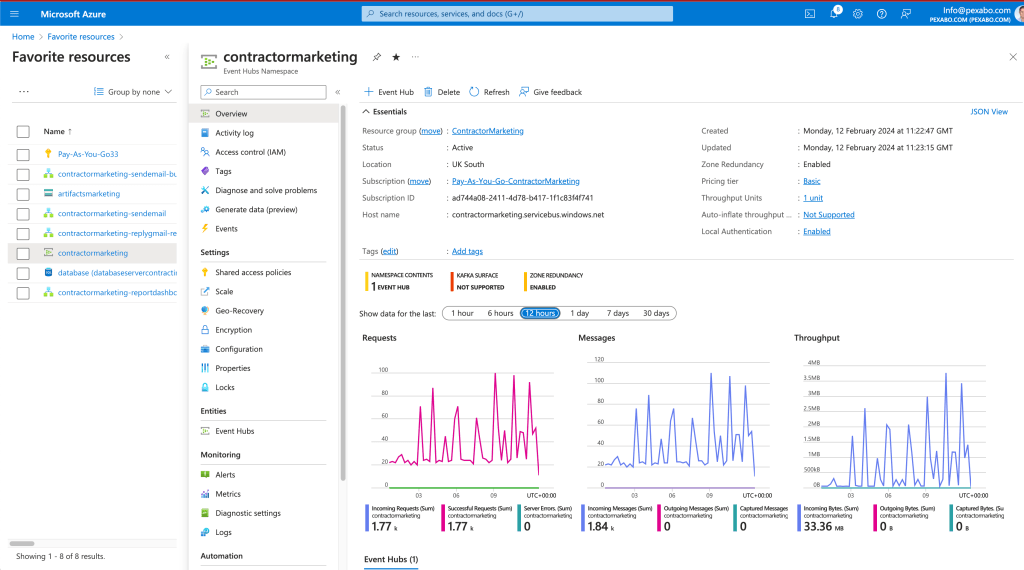The image size is (1024, 570).
Task: Open ellipsis menu in Favorite resources
Action: pos(24,92)
